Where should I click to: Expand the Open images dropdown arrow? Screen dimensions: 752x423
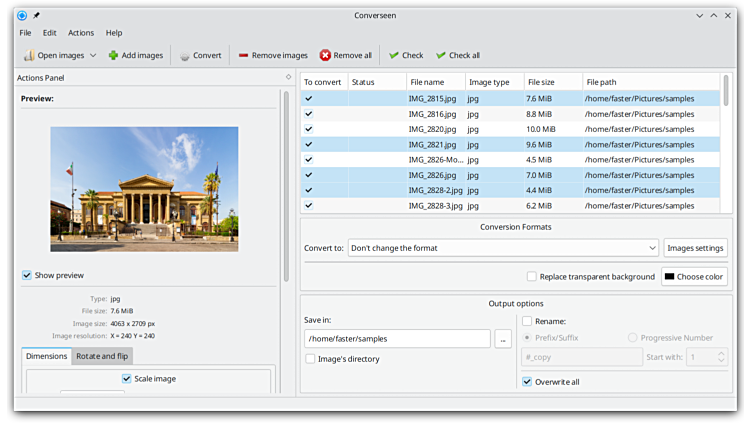coord(93,56)
